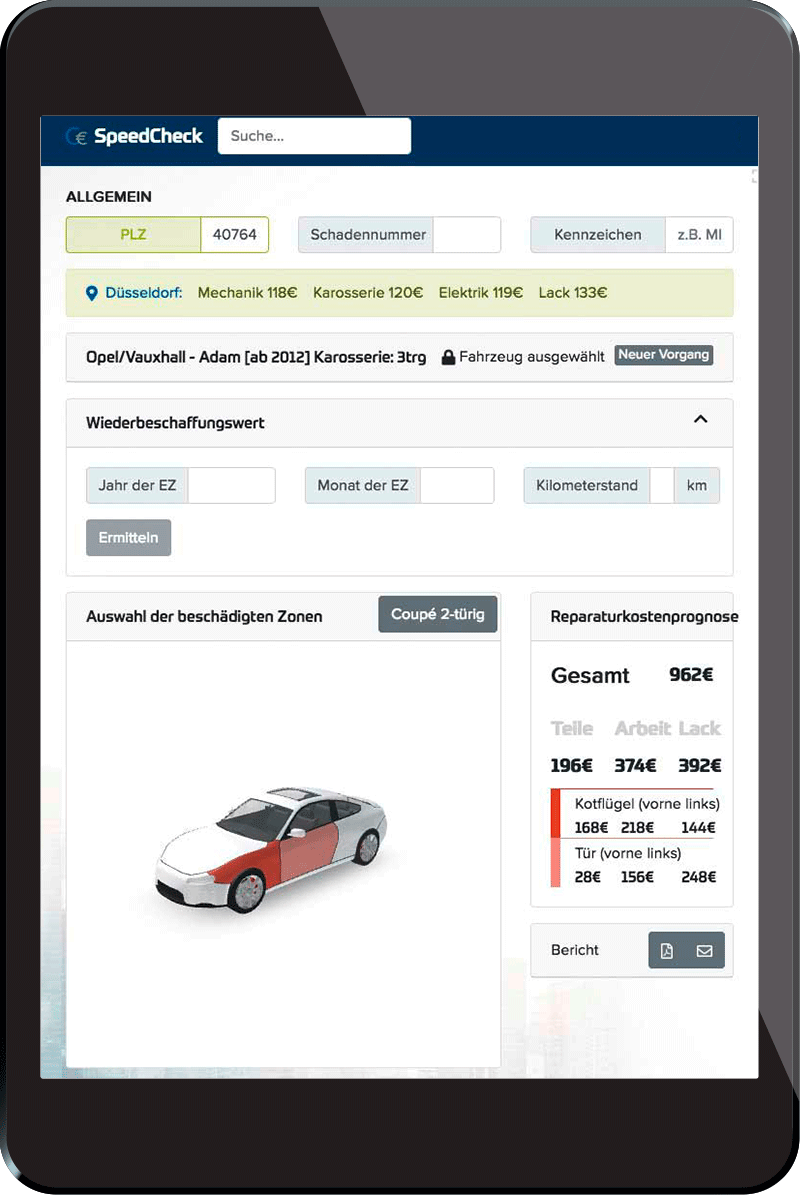
Task: Export the Bericht as PDF
Action: pos(667,950)
